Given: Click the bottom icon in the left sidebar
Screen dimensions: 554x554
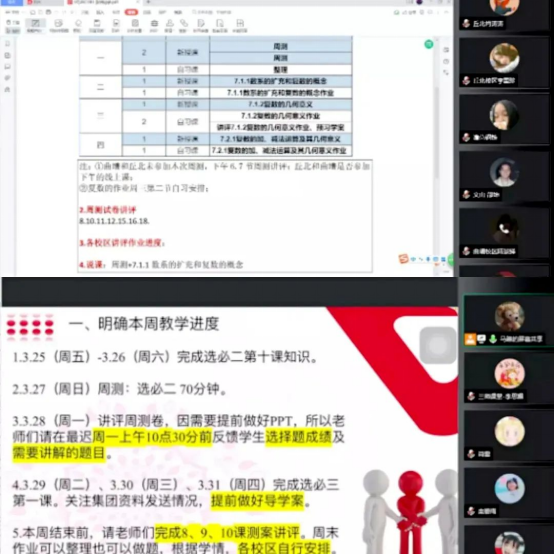Looking at the screenshot, I should point(7,90).
